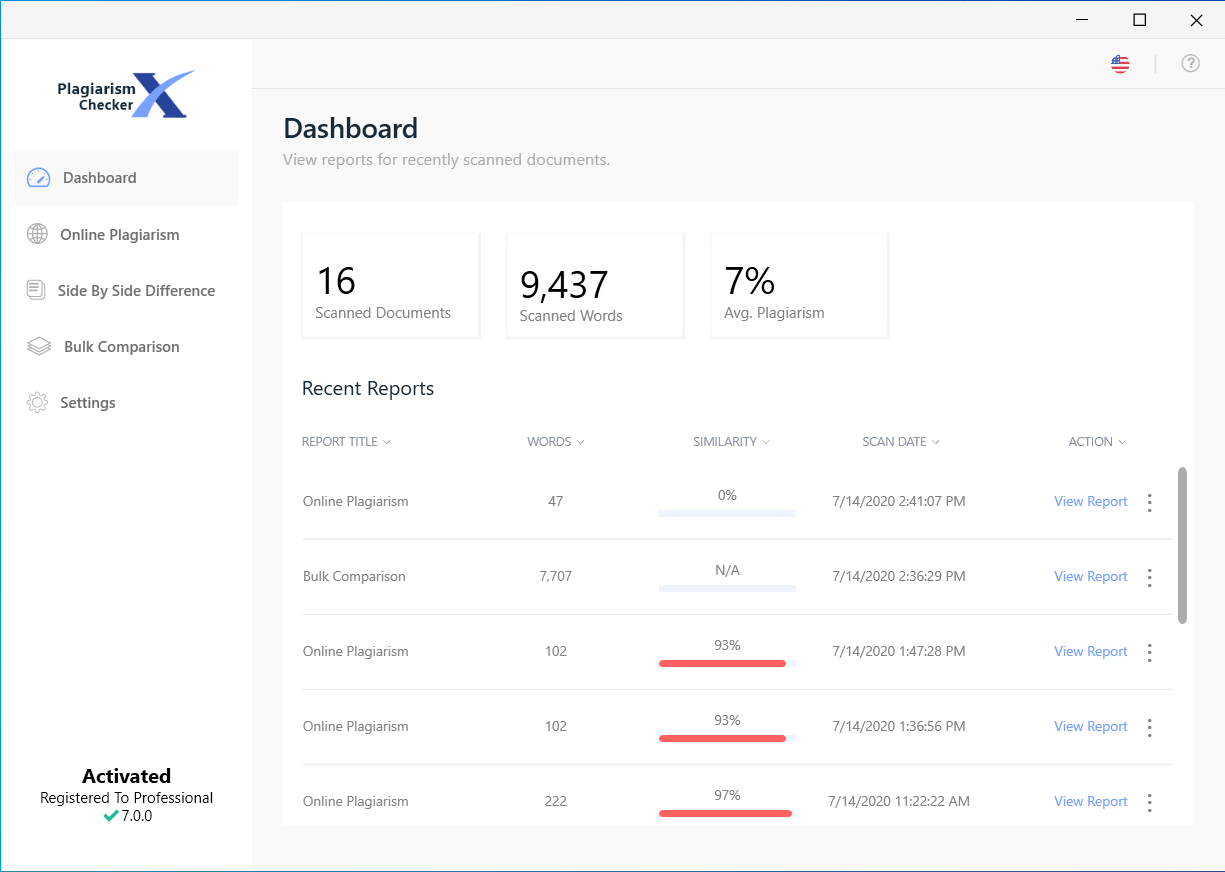Click the Side By Side Difference document icon
Viewport: 1225px width, 872px height.
tap(36, 290)
